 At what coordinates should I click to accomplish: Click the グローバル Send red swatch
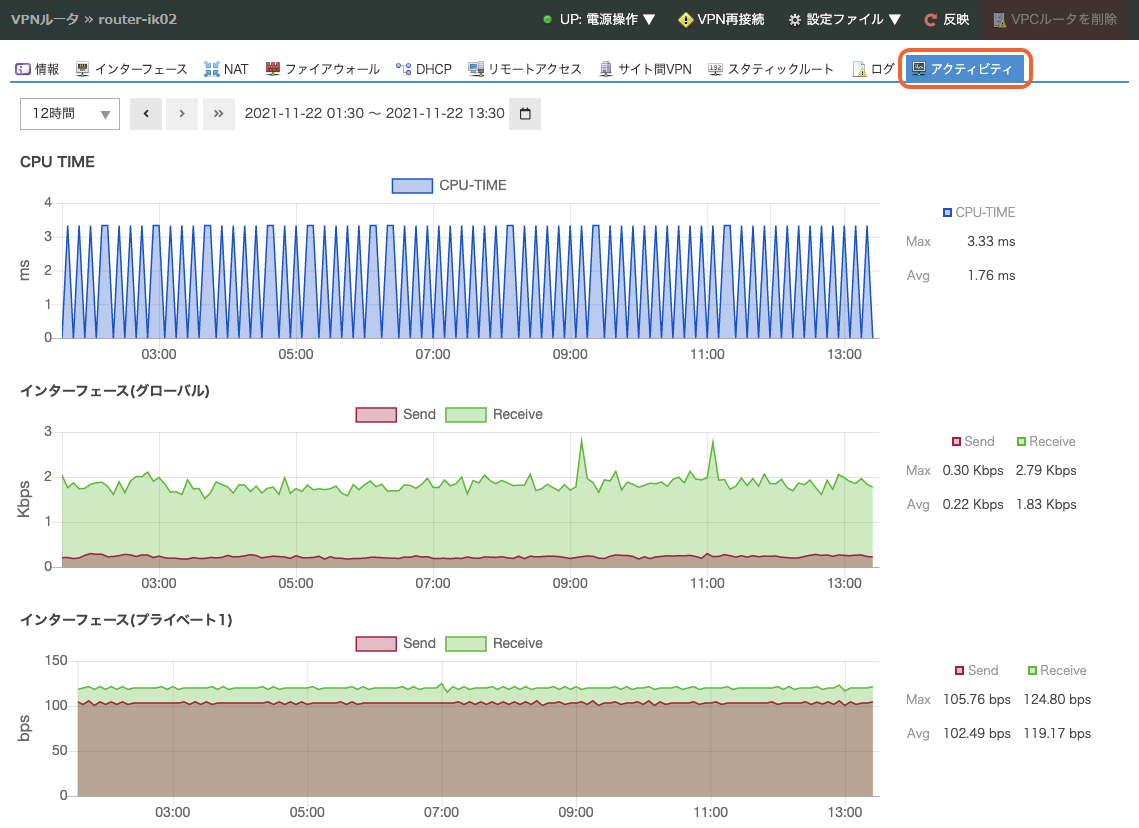376,414
